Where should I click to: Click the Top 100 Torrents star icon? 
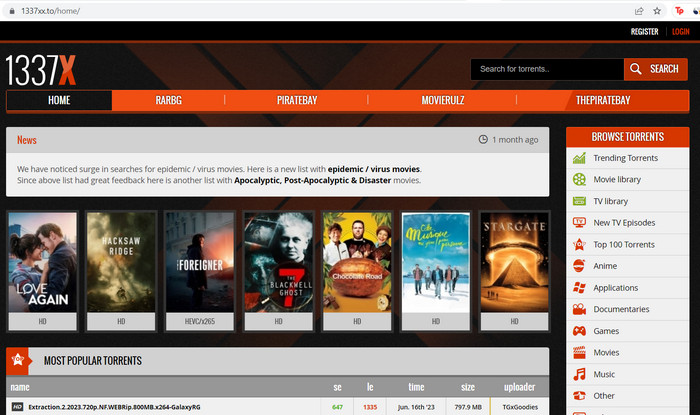[x=579, y=245]
